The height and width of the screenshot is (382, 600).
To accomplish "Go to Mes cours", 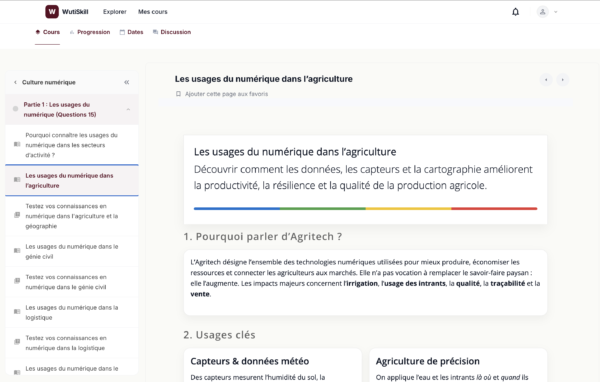I will (x=153, y=12).
